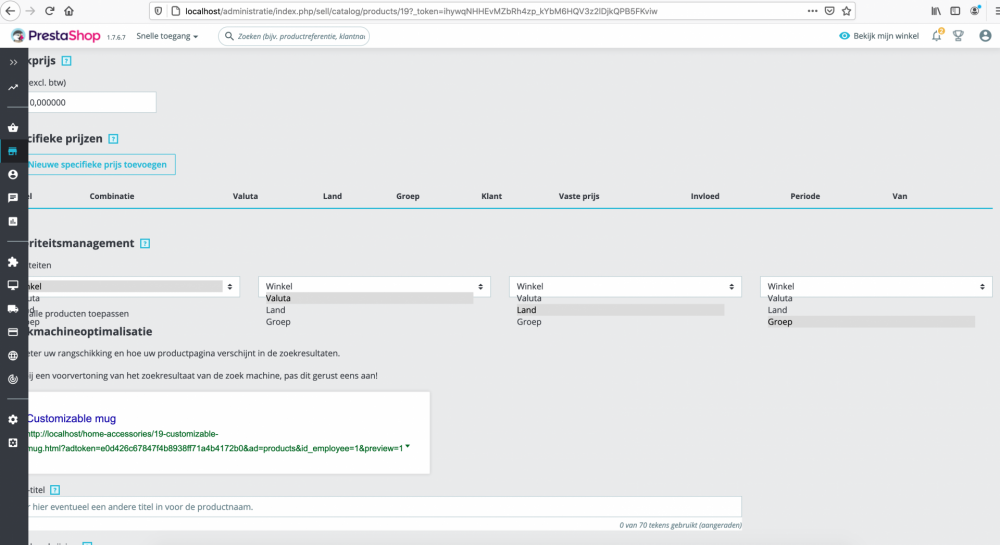The image size is (1000, 545).
Task: Click Nieuwe specifieke prijs toevoegen button
Action: coord(101,164)
